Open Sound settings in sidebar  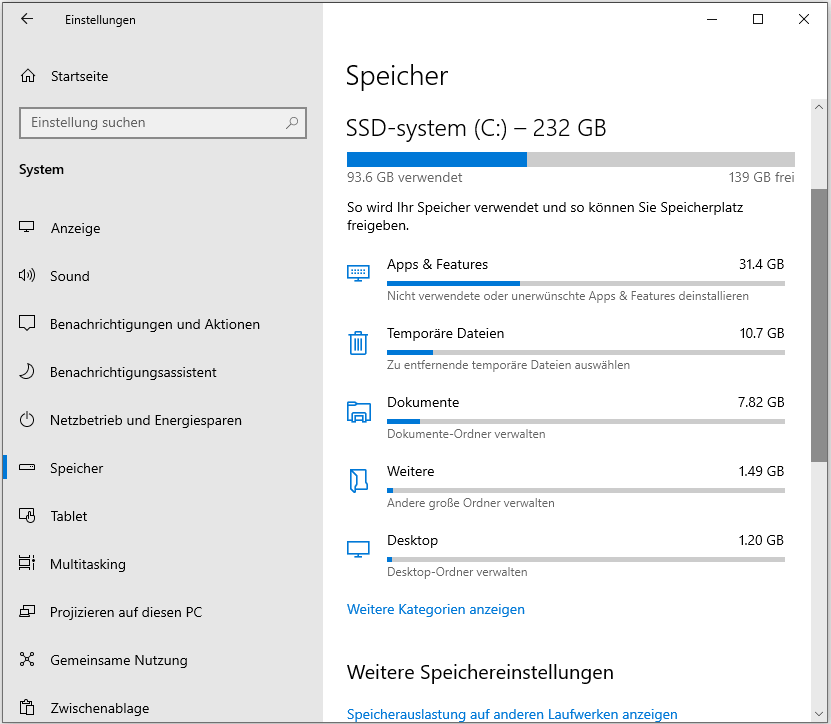tap(69, 276)
